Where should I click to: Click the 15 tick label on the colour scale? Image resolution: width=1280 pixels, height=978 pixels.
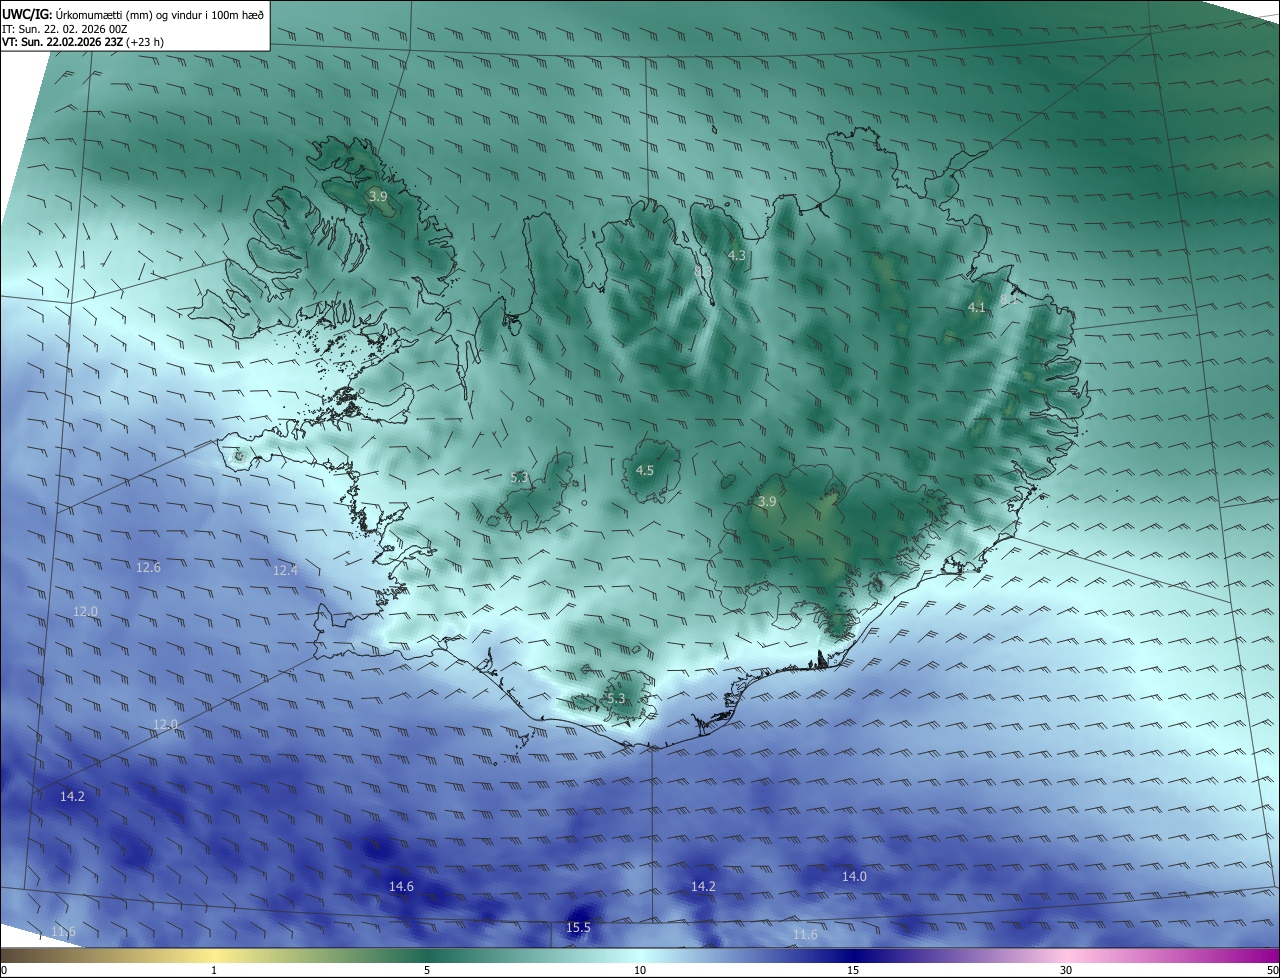tap(853, 970)
